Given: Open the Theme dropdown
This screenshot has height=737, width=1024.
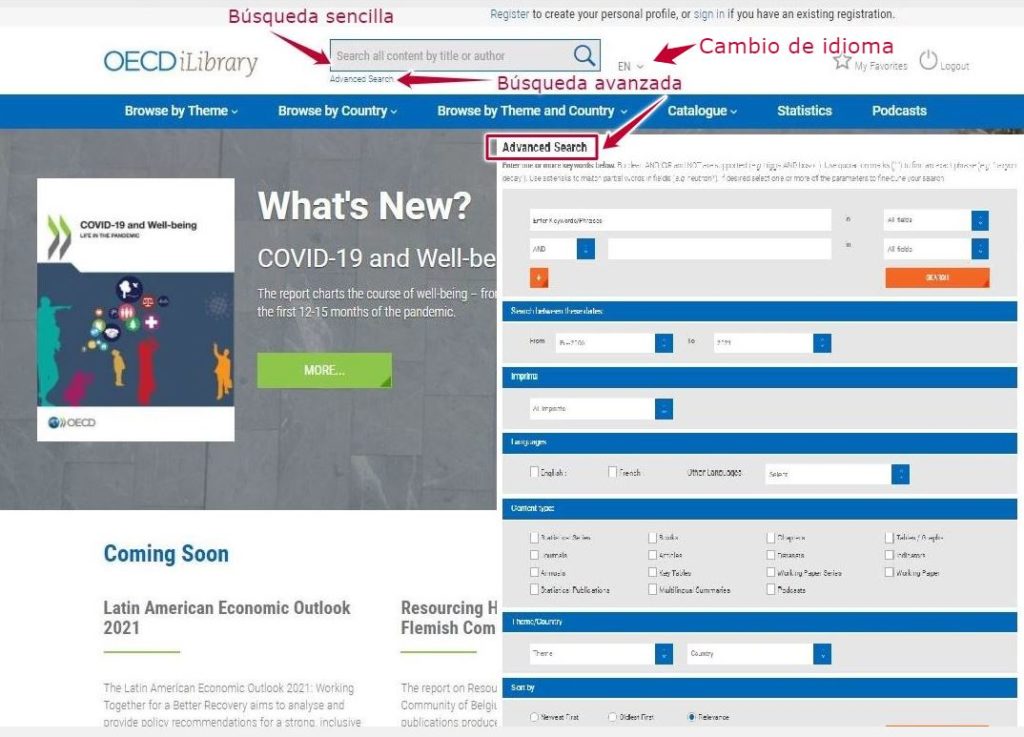Looking at the screenshot, I should [x=601, y=653].
